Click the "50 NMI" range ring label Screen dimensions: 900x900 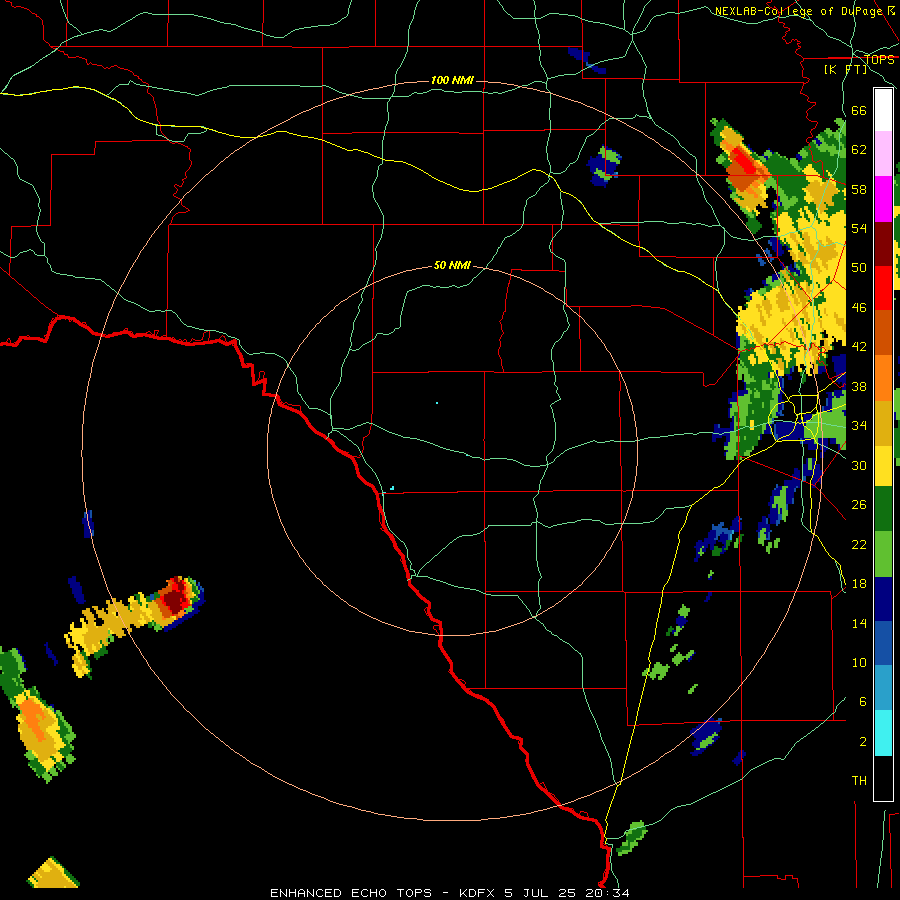[x=452, y=265]
